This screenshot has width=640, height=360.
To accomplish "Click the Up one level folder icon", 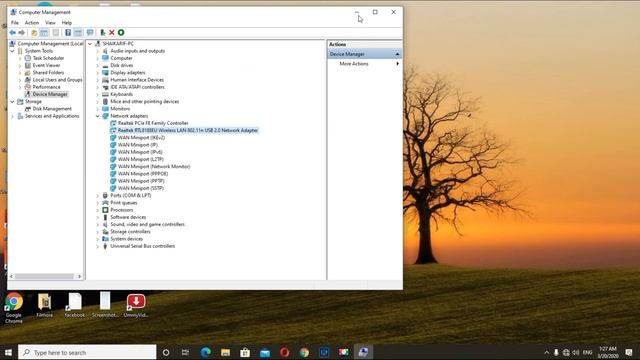I will coord(34,33).
